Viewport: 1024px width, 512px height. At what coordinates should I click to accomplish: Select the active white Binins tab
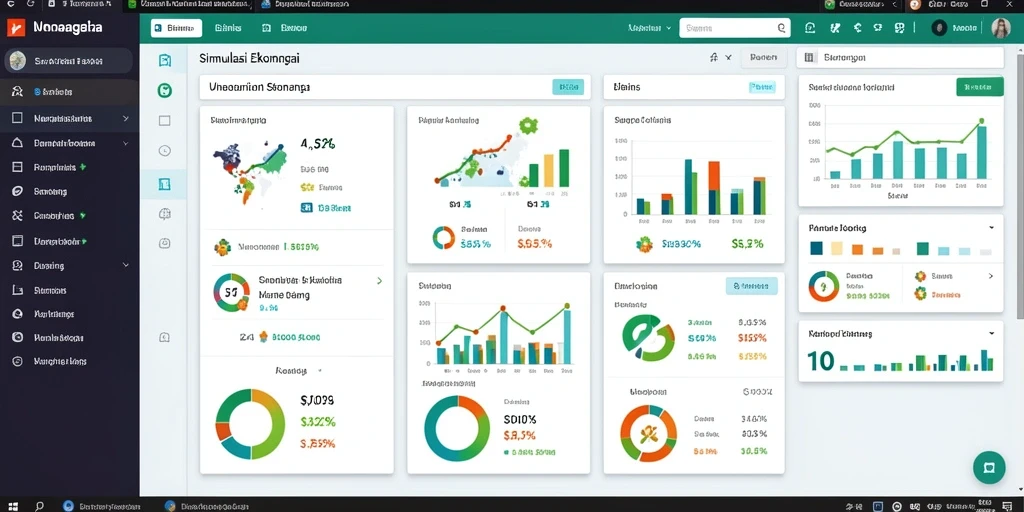176,28
